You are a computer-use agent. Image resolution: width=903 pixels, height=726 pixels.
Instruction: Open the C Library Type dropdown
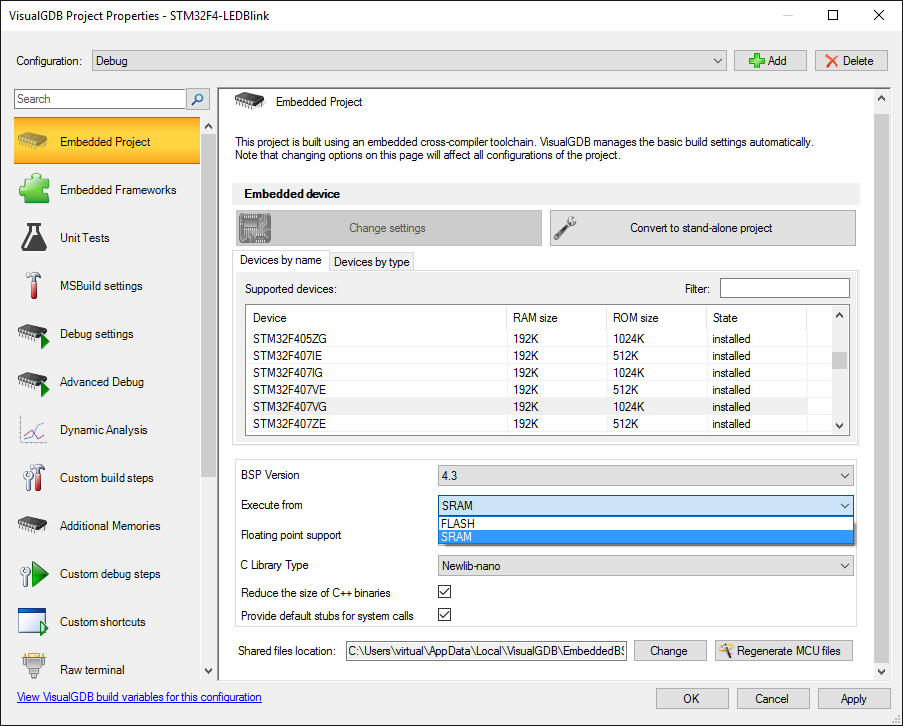(x=645, y=566)
